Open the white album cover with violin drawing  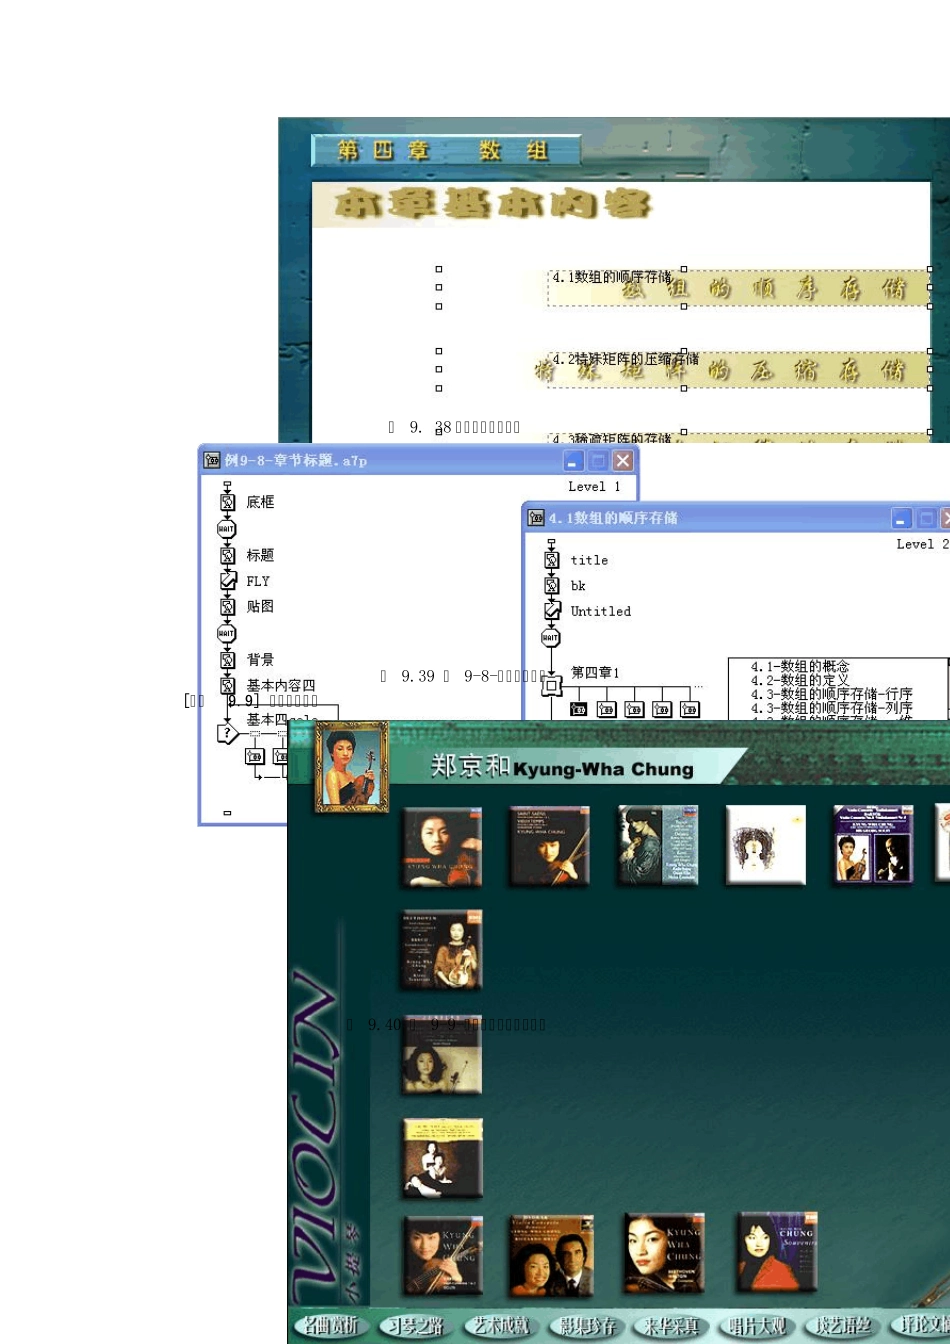point(766,846)
